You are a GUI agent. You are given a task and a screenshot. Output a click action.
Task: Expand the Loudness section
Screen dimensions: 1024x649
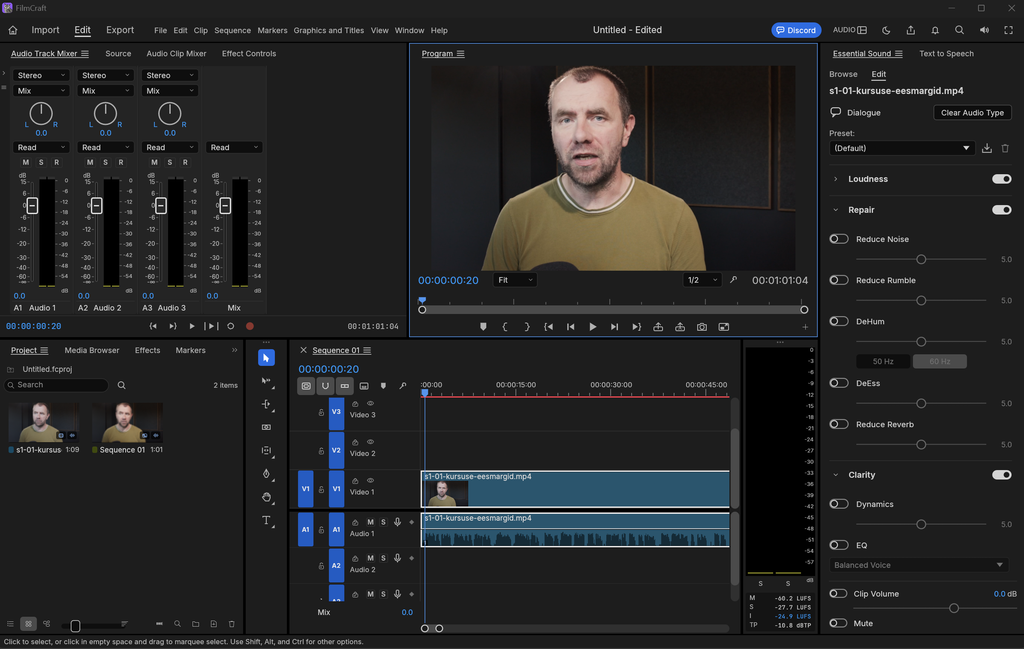click(836, 179)
